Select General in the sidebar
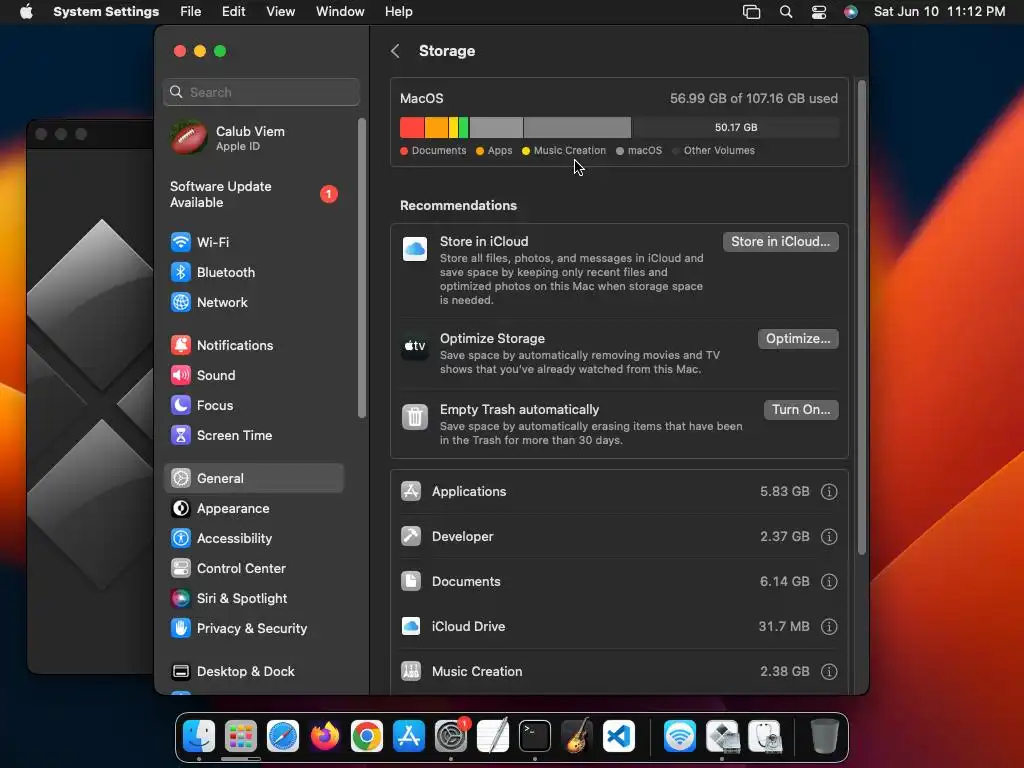 [x=253, y=478]
